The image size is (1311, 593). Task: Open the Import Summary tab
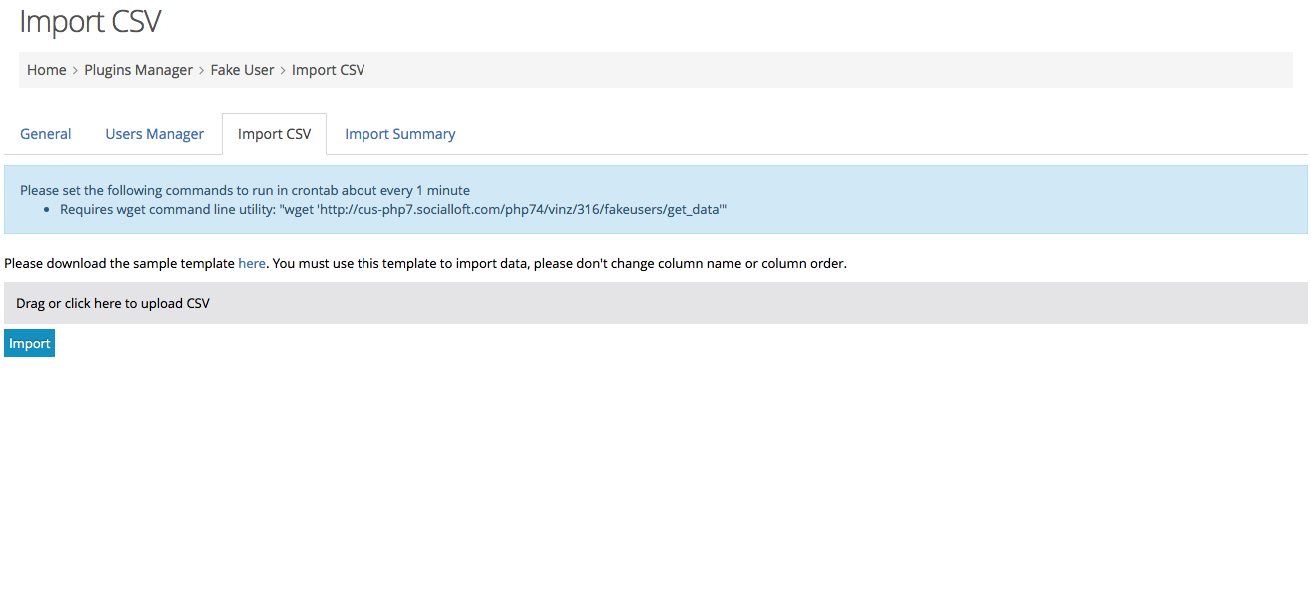coord(400,134)
